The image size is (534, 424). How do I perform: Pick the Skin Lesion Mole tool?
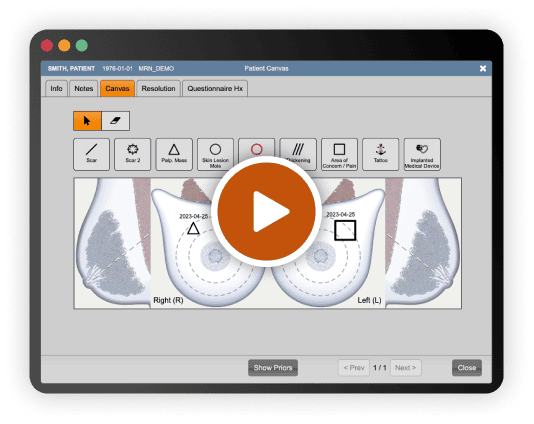tap(215, 154)
